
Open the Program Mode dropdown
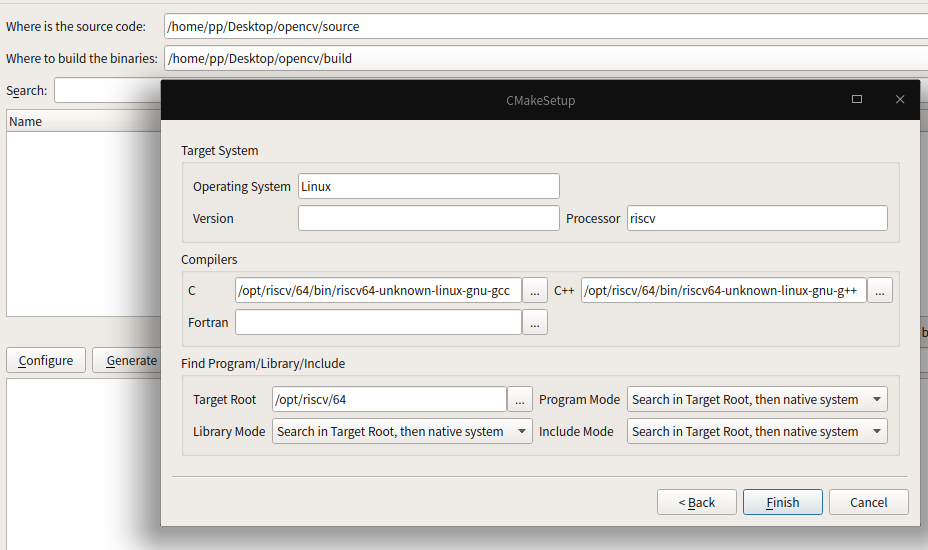757,399
